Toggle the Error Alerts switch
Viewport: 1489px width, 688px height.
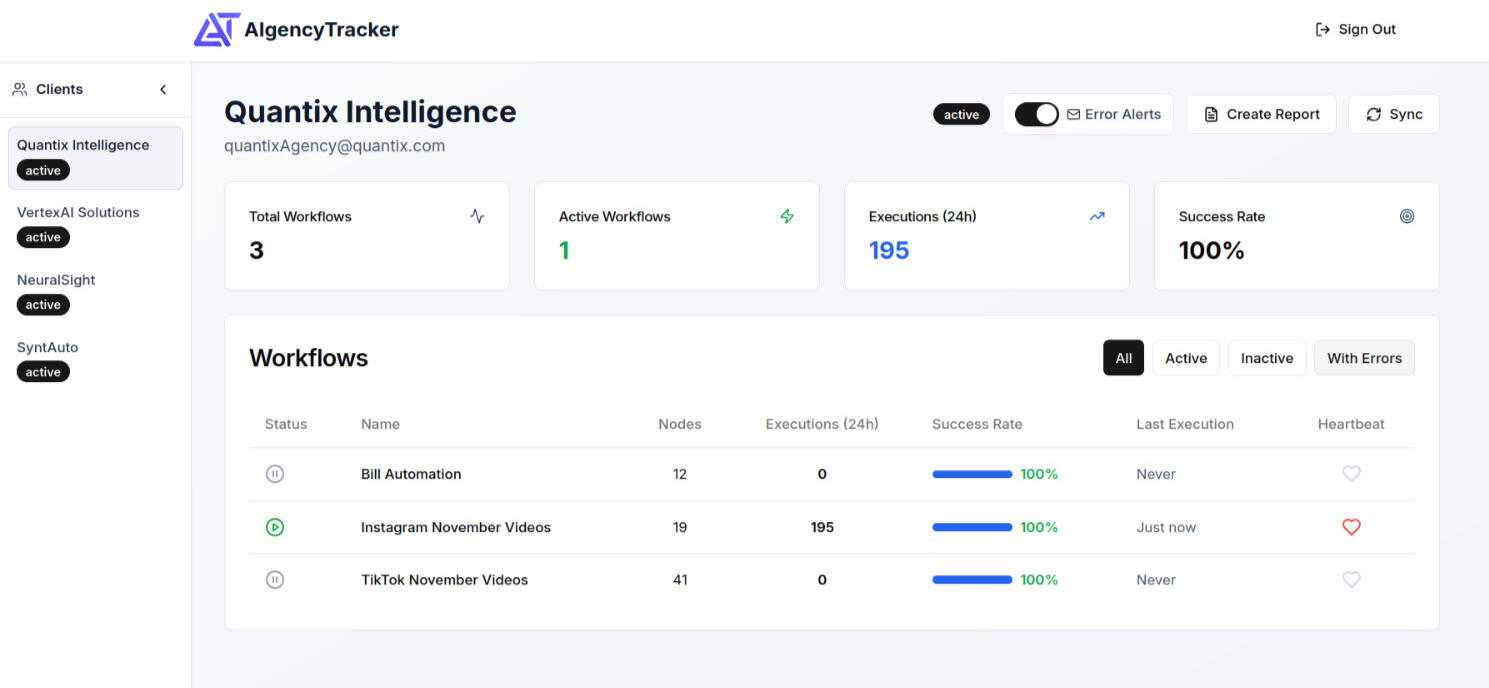[x=1037, y=113]
